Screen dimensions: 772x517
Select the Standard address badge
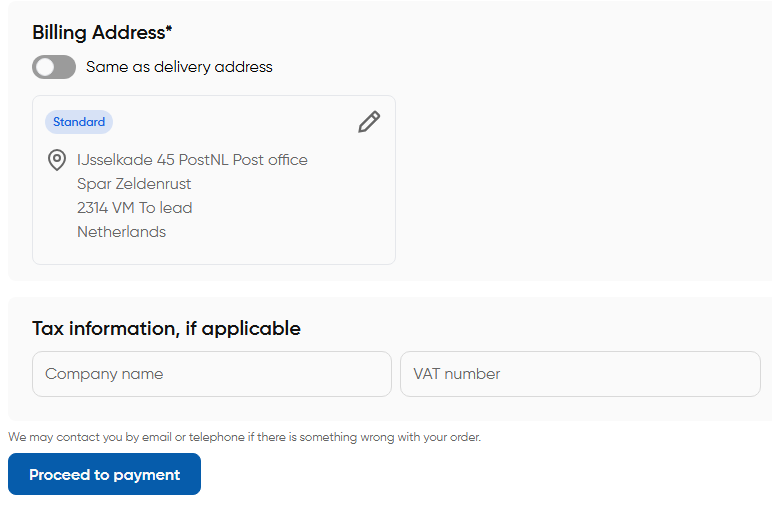tap(79, 122)
